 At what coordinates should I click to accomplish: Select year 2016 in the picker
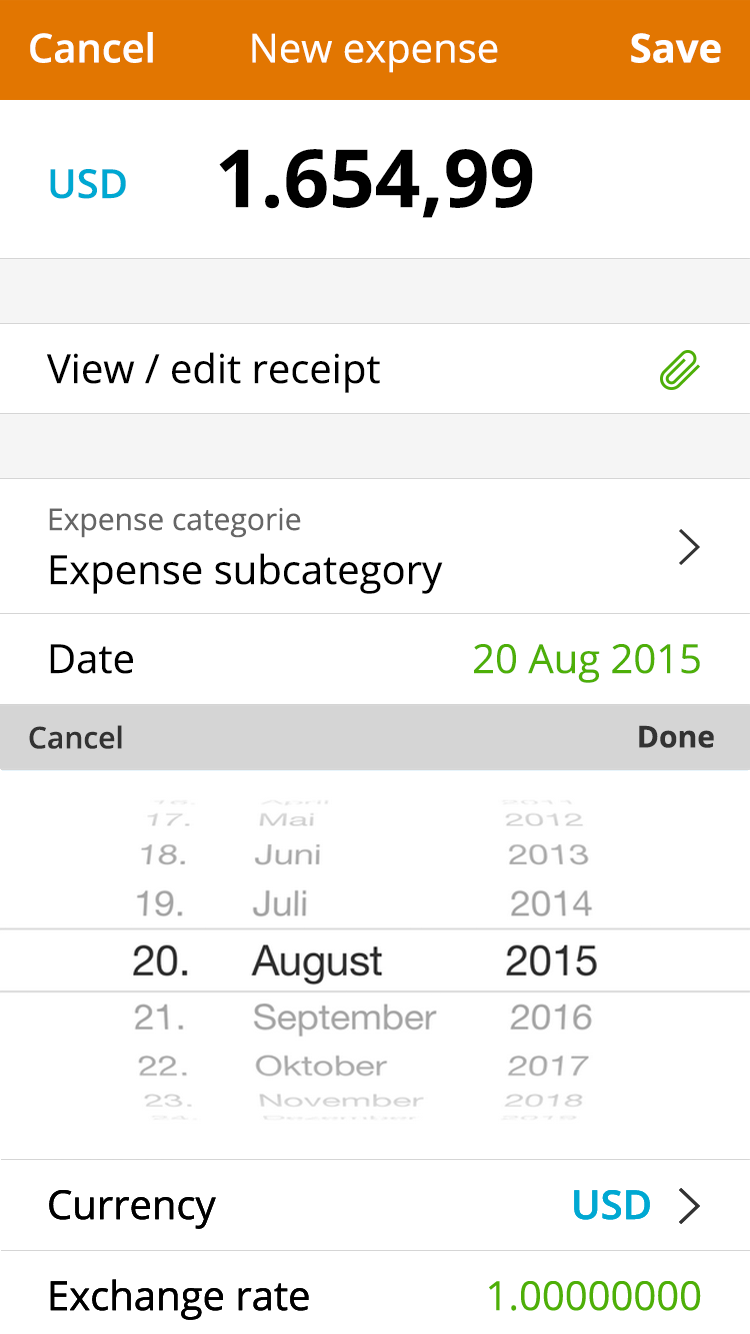click(x=551, y=1018)
